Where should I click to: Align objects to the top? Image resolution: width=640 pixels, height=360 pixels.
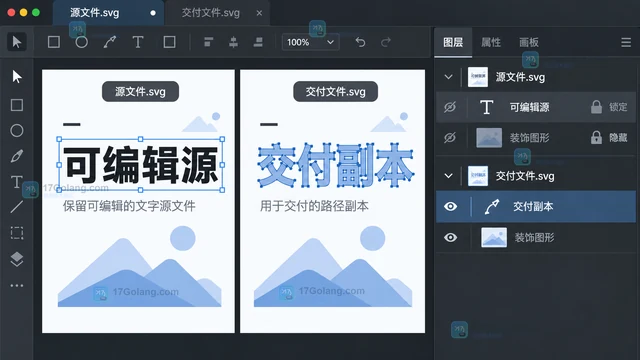click(x=208, y=42)
